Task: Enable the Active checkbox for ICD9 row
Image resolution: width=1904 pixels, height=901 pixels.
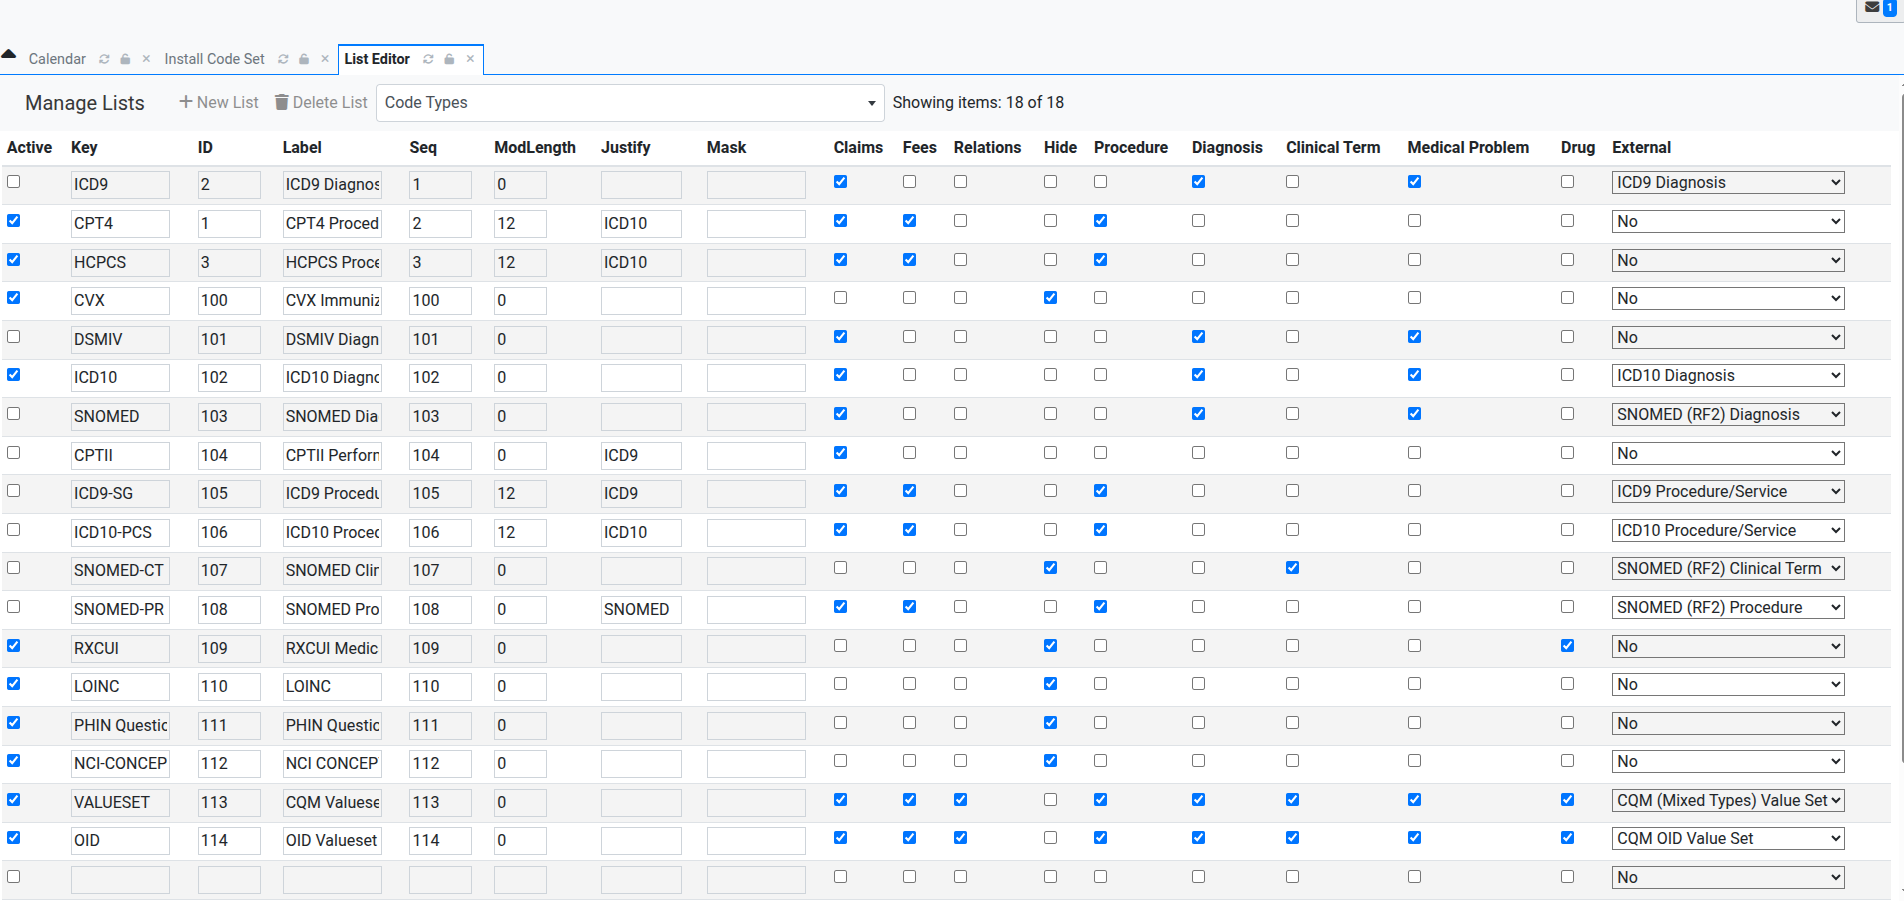Action: tap(14, 182)
